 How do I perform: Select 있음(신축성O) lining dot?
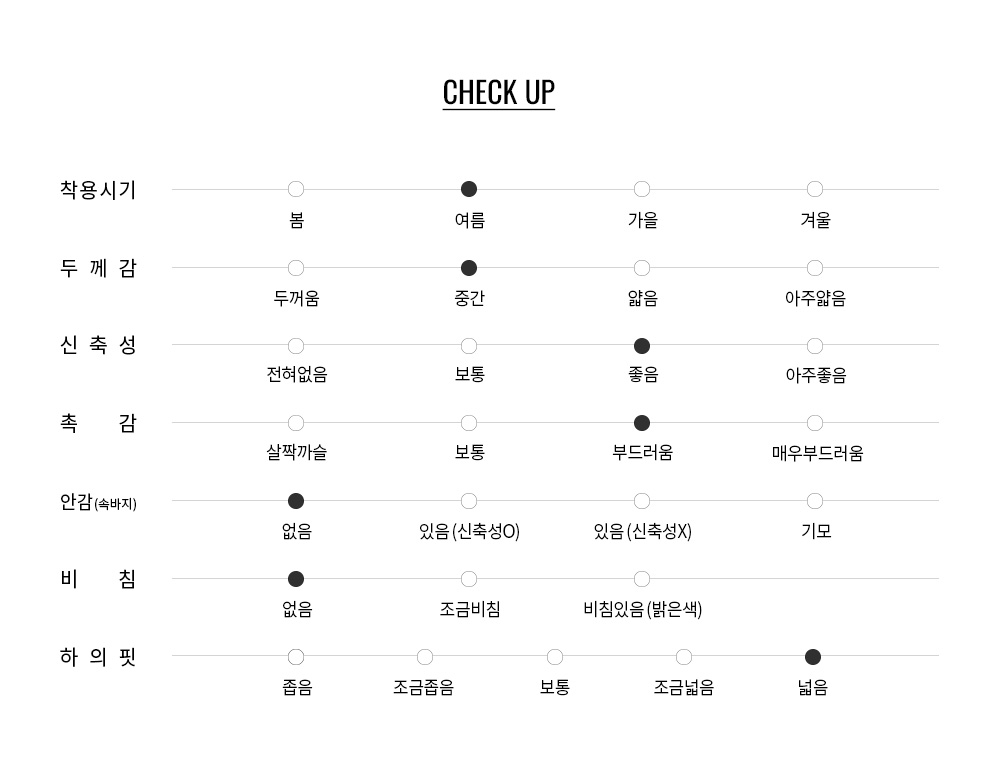(x=469, y=501)
